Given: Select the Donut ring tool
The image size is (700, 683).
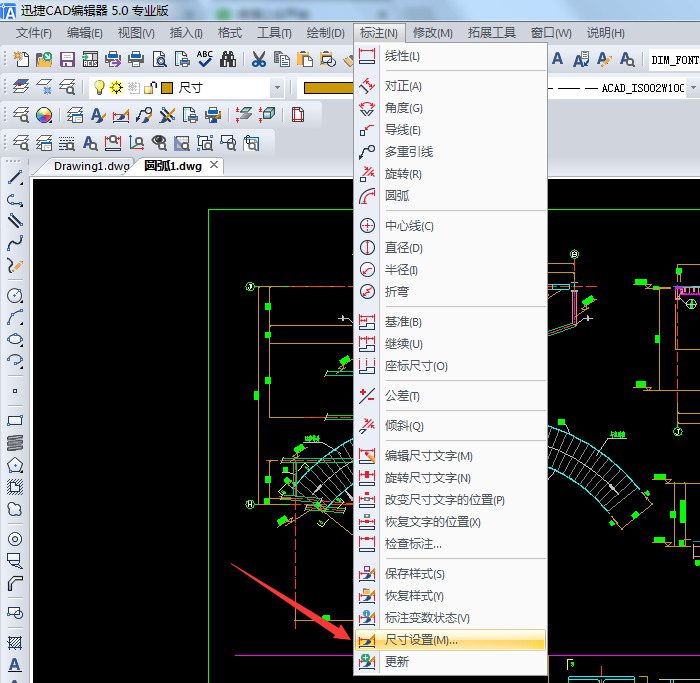Looking at the screenshot, I should [15, 539].
